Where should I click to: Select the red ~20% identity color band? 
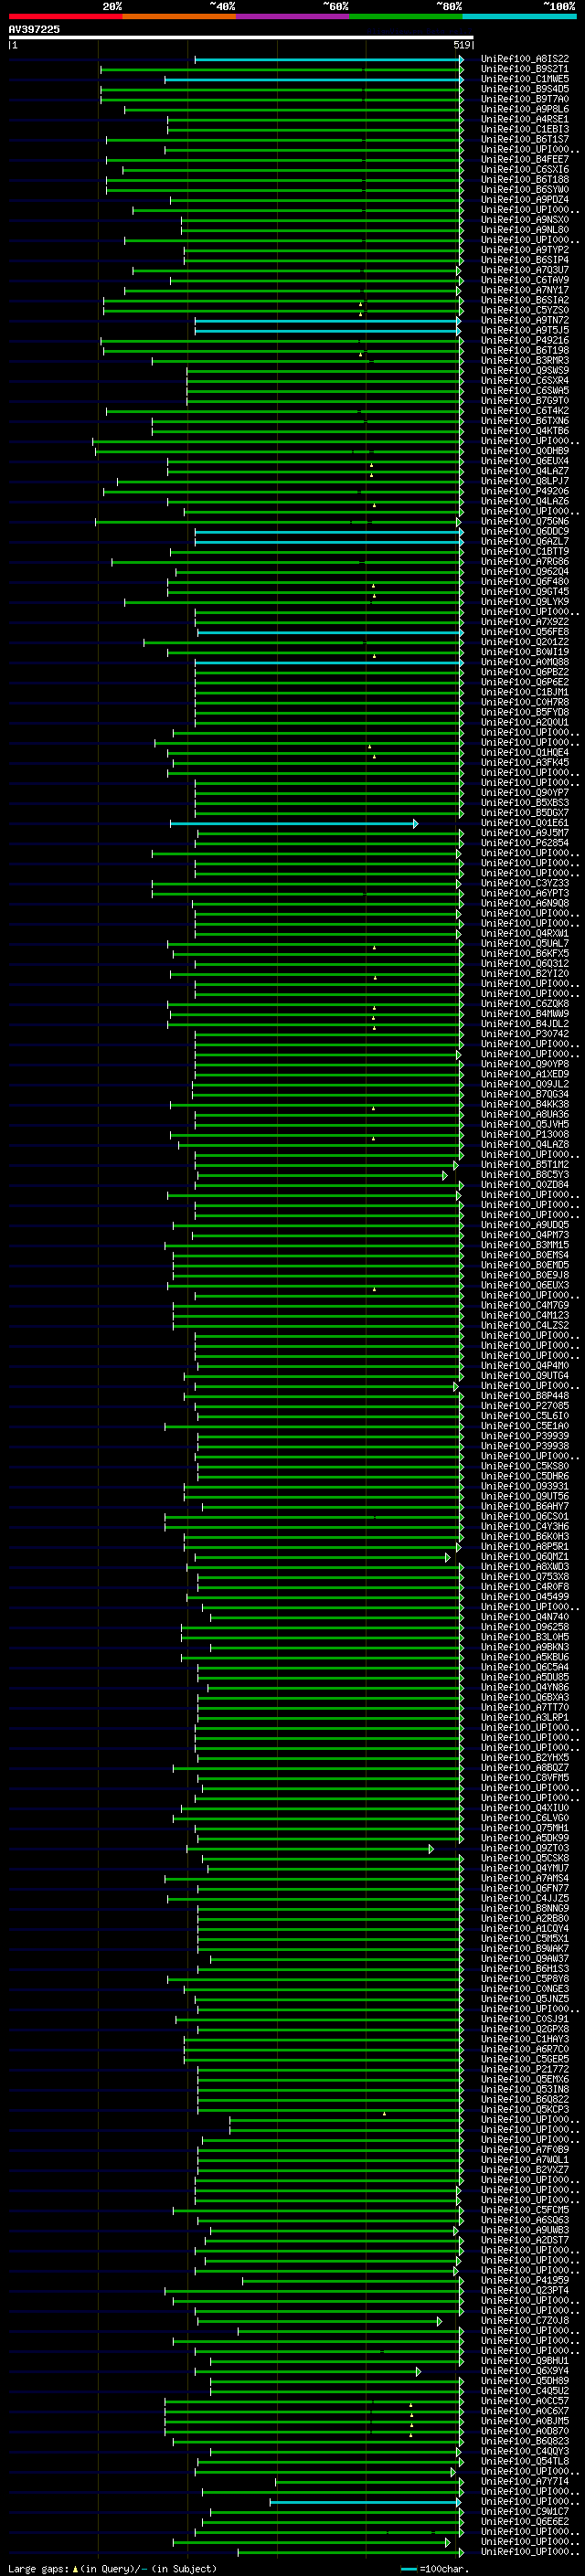65,16
